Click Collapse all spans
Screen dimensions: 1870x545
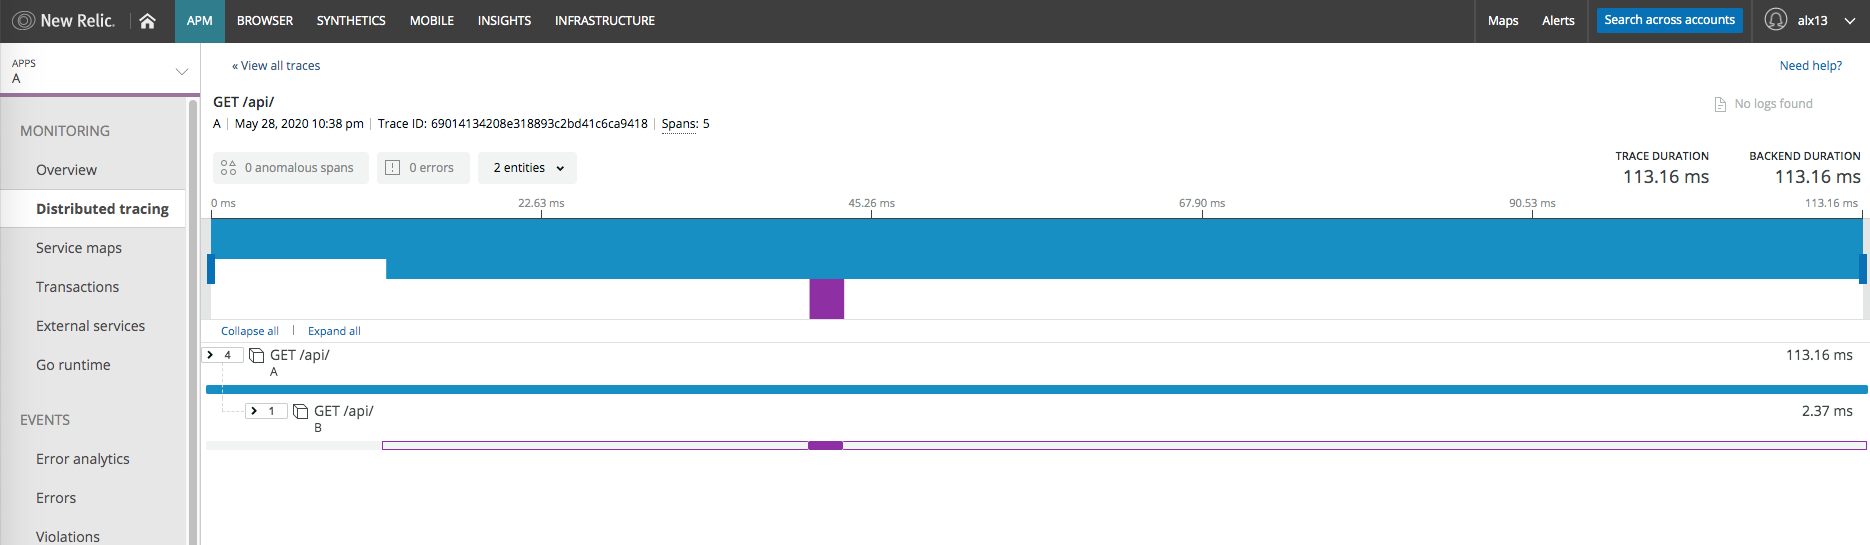point(250,331)
